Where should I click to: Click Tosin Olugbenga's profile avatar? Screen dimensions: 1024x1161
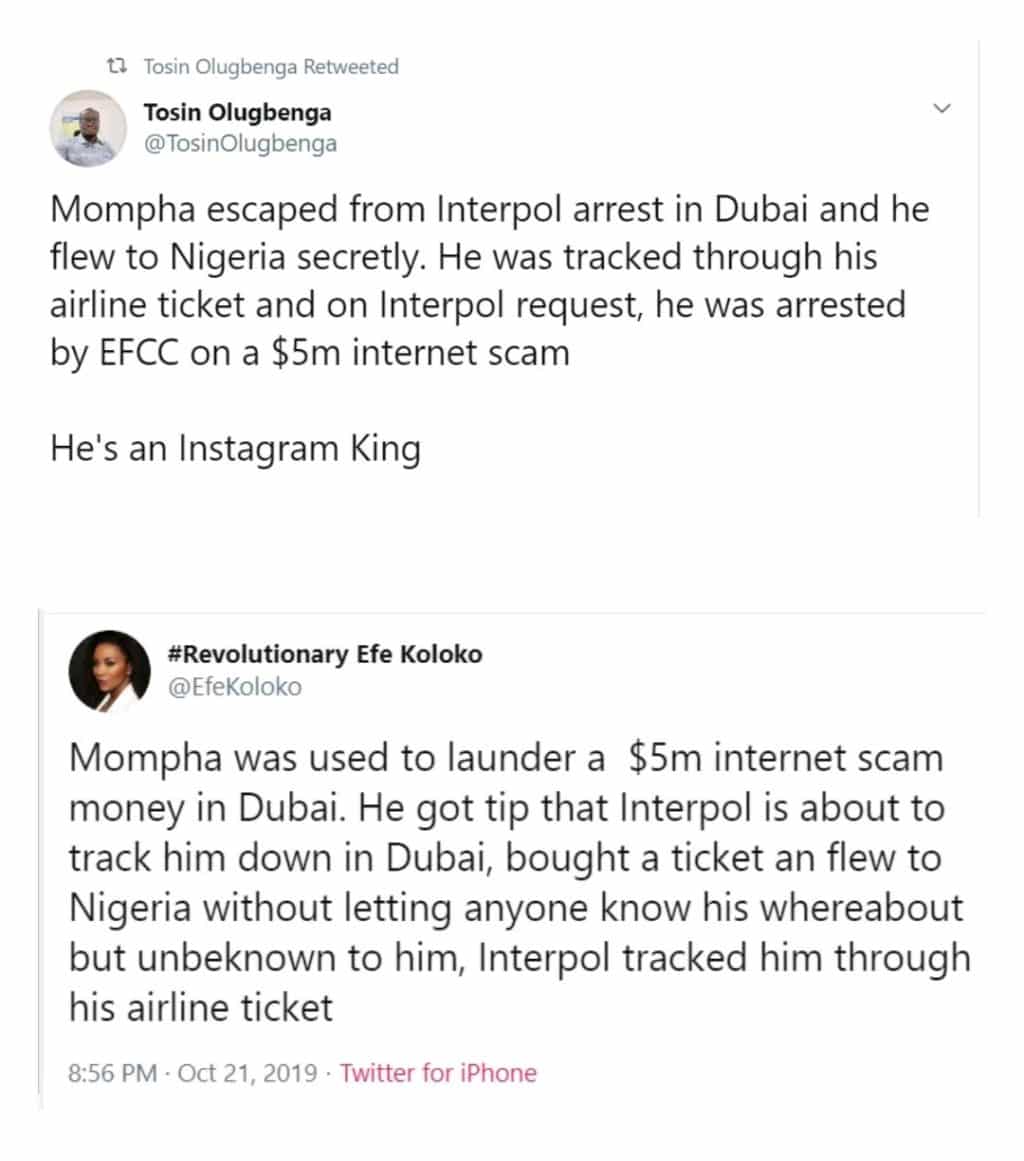[88, 127]
